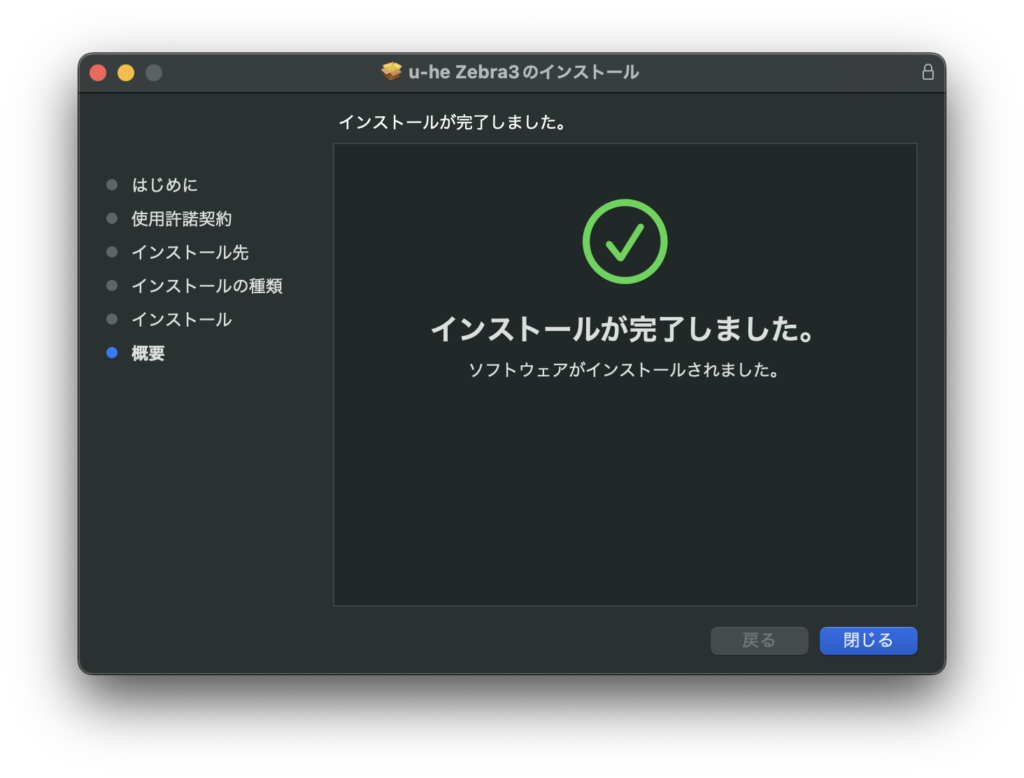The width and height of the screenshot is (1024, 778).
Task: Click the ソフトウェアがインストールされました message text
Action: click(x=623, y=370)
